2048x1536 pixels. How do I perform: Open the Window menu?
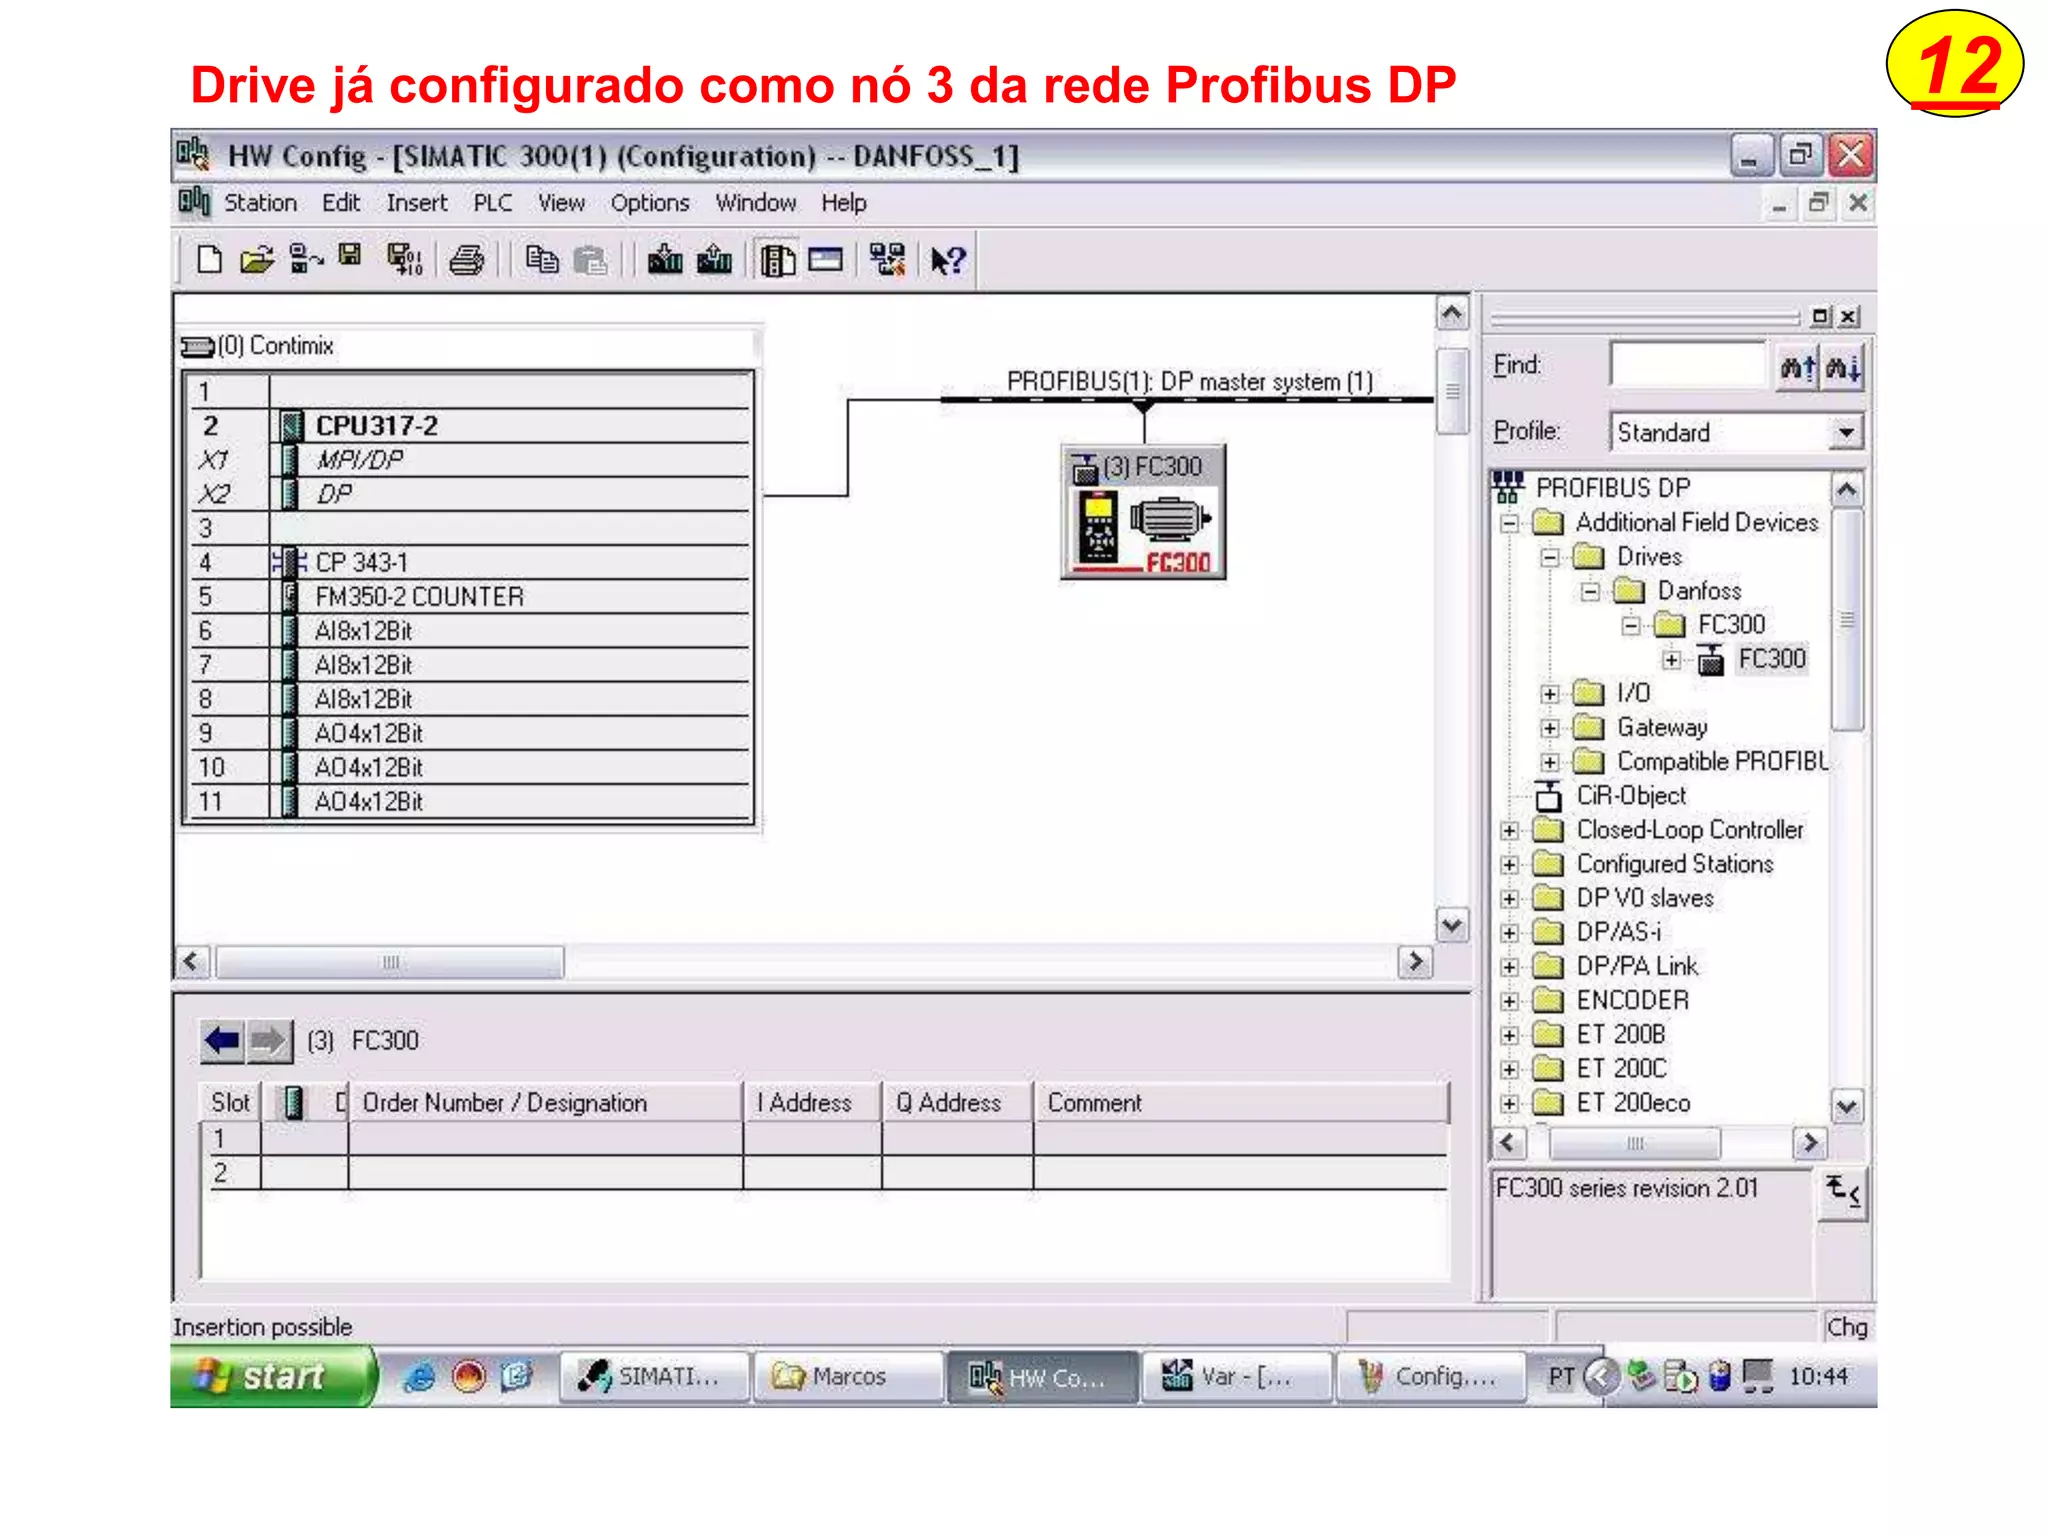pos(756,203)
